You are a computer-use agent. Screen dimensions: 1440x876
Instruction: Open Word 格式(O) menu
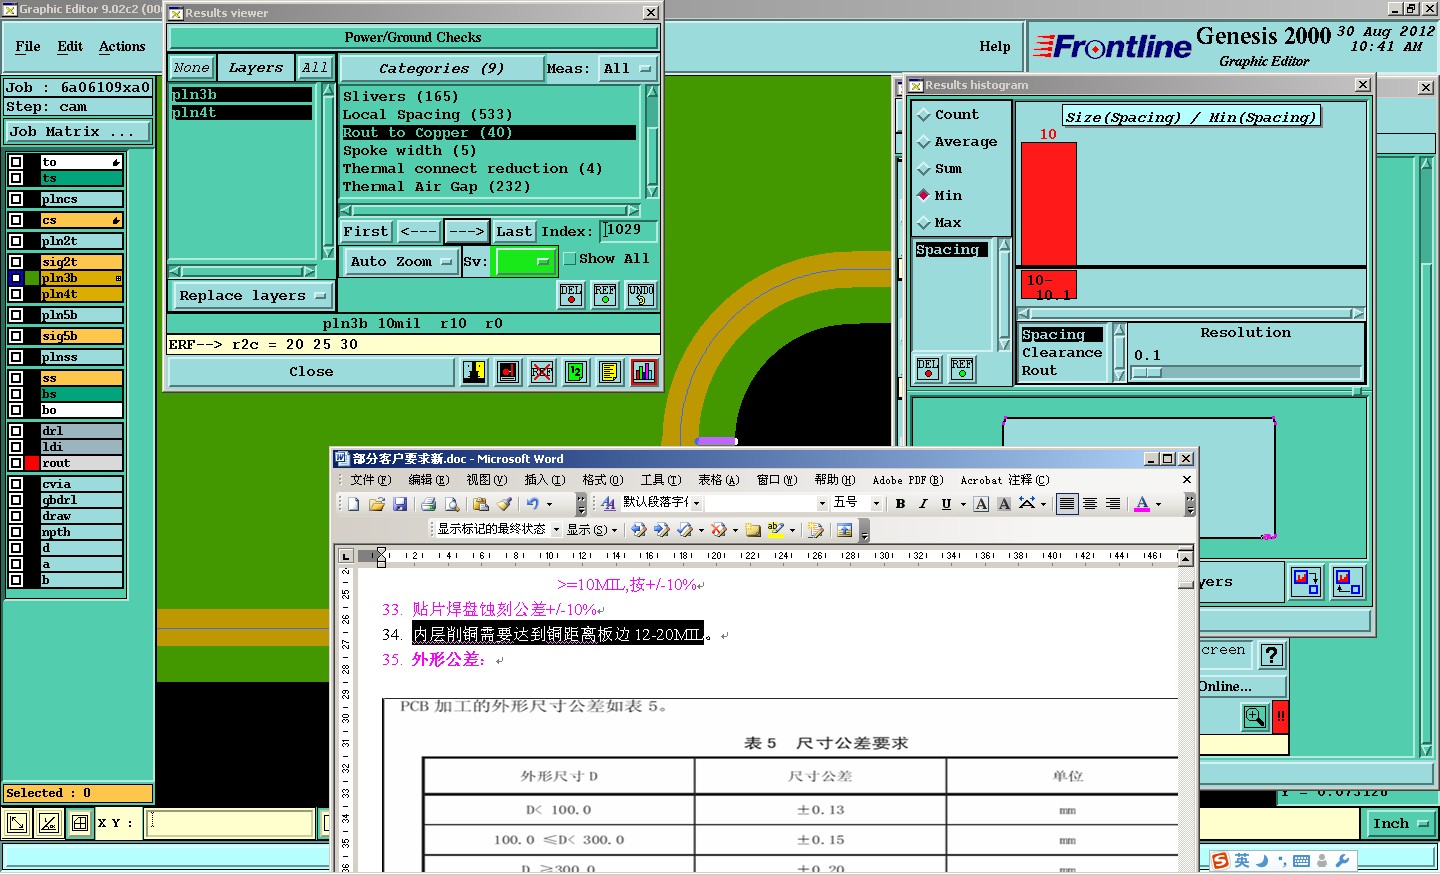[x=603, y=480]
